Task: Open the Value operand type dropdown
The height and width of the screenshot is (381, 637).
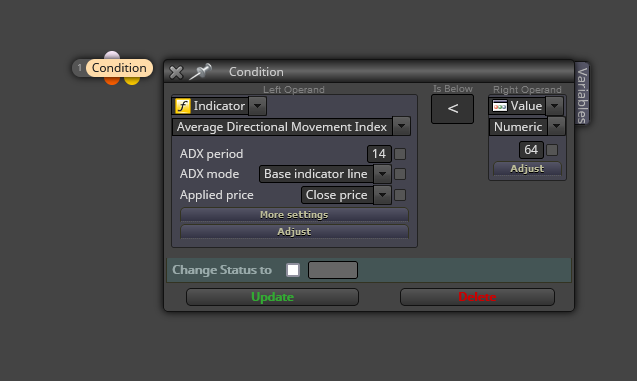Action: coord(555,106)
